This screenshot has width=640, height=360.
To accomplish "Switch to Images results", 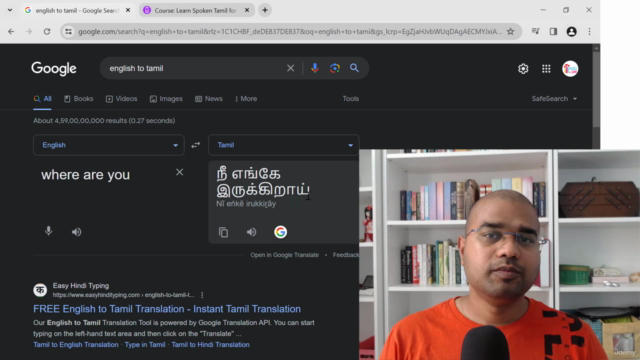I will [x=166, y=99].
